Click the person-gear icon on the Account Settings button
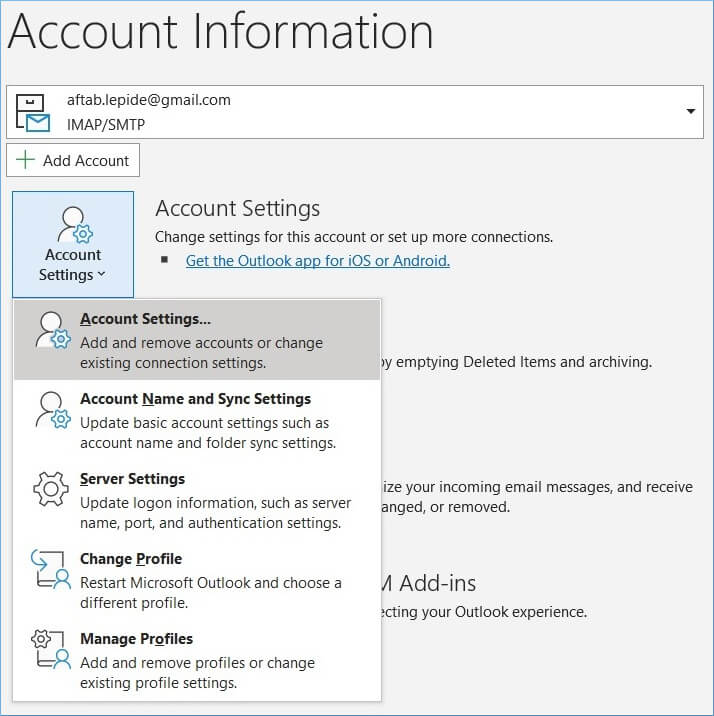The image size is (714, 716). (74, 225)
